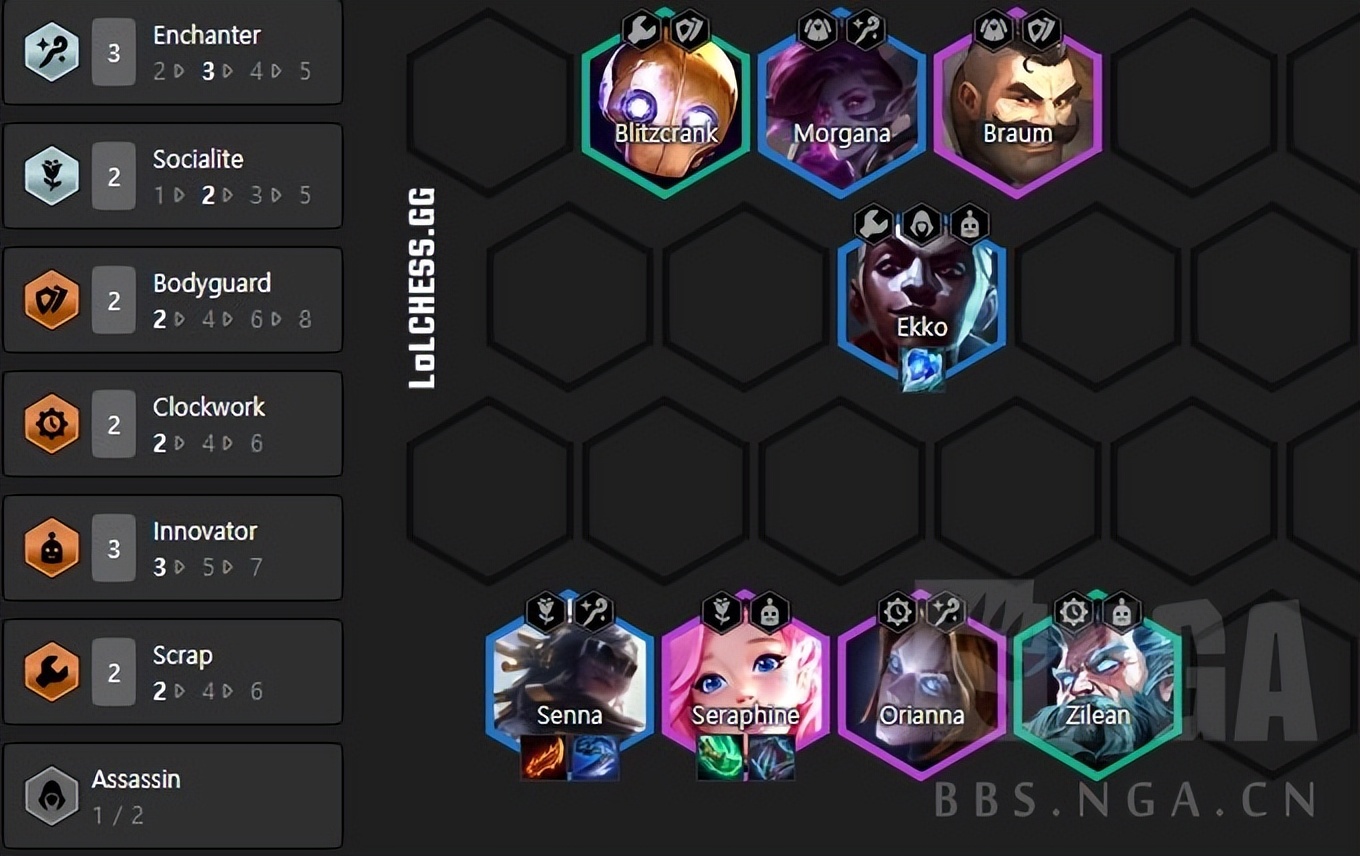Viewport: 1360px width, 856px height.
Task: Open the Scrap trait row
Action: (173, 672)
